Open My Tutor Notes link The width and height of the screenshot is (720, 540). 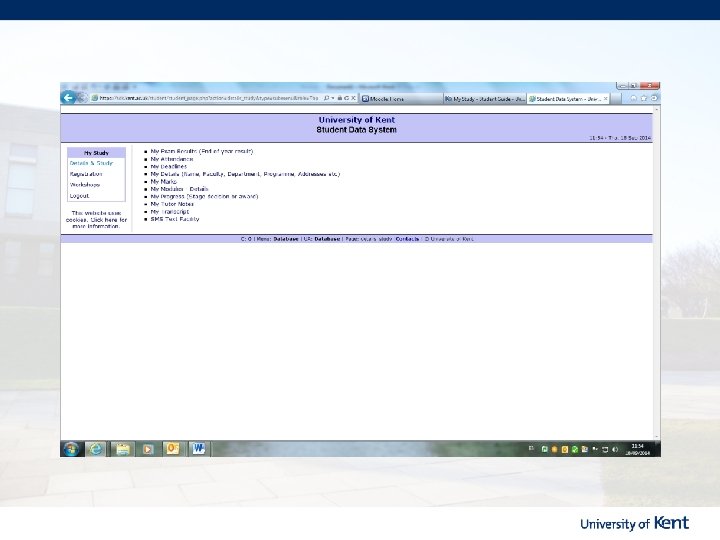[172, 204]
